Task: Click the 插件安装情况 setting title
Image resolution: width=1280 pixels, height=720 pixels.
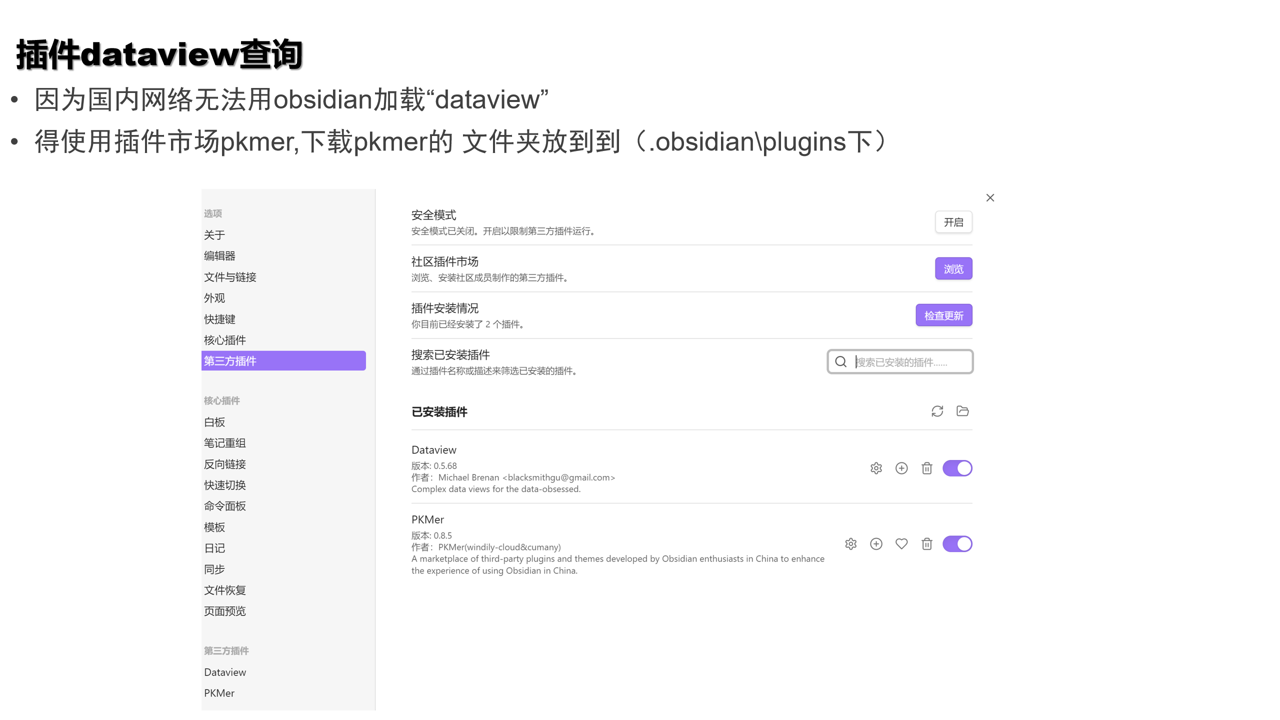Action: tap(445, 308)
